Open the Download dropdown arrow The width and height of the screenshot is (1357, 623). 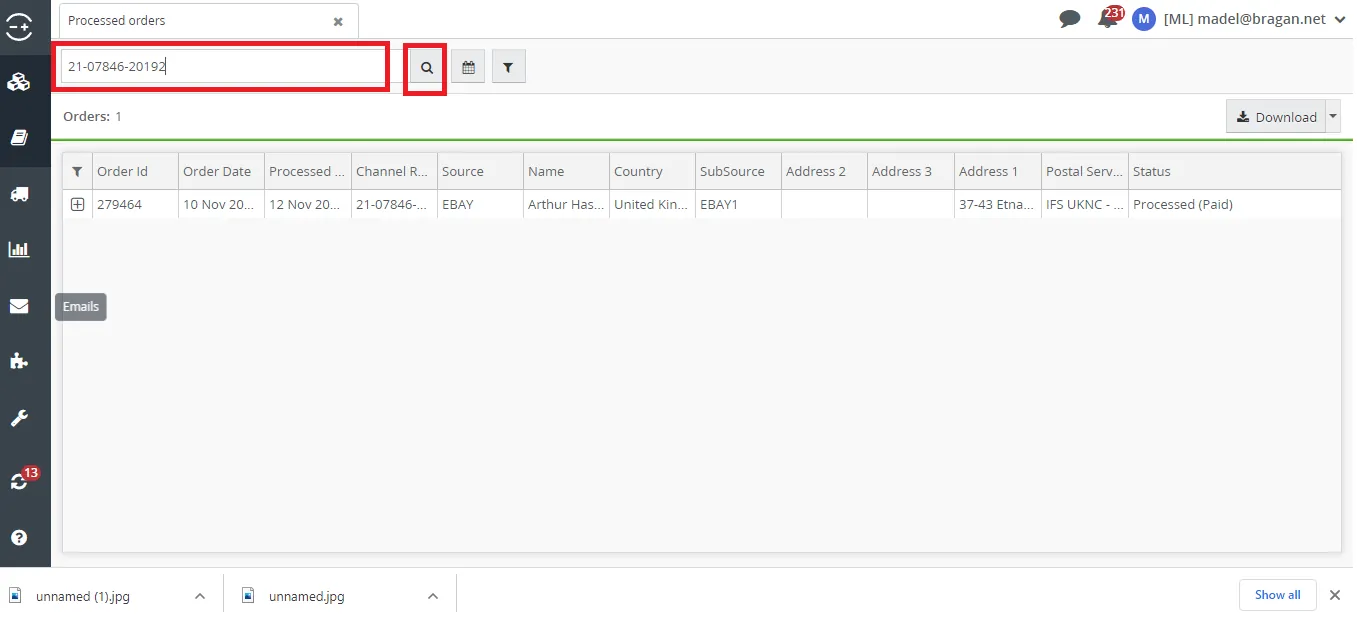(1333, 117)
